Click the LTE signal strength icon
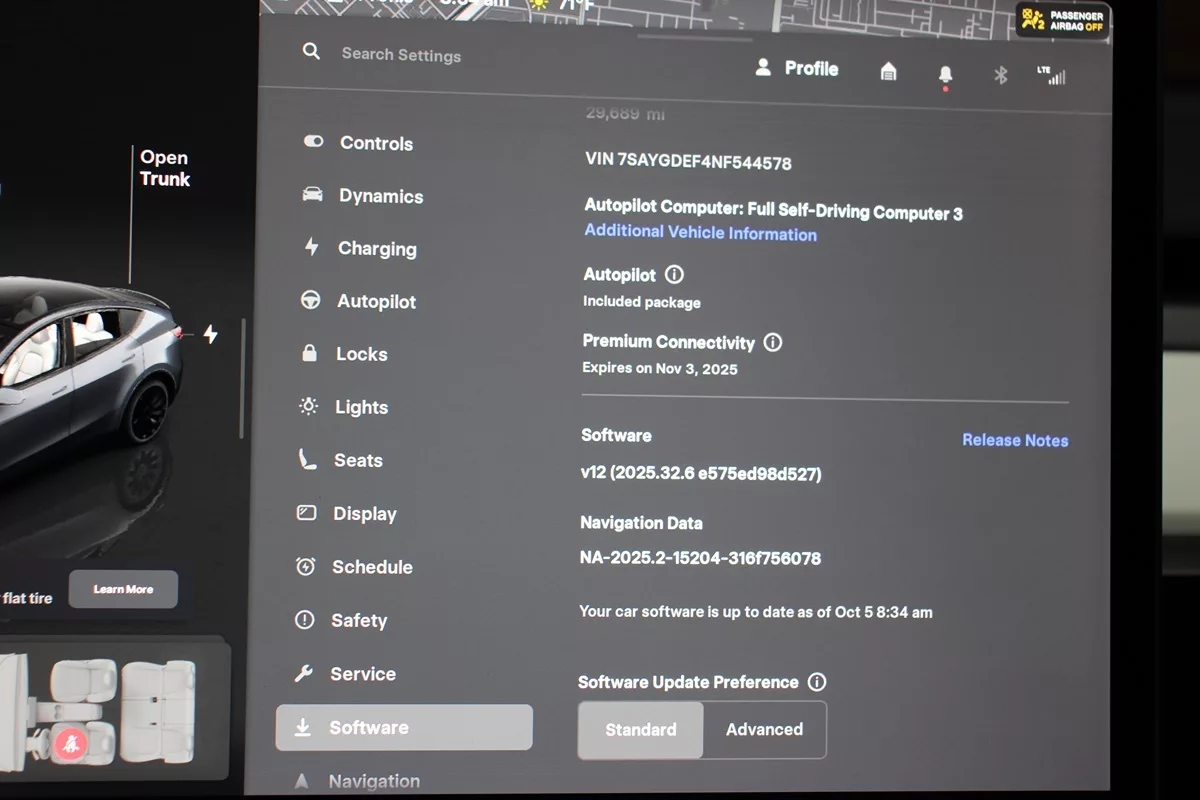 pyautogui.click(x=1051, y=76)
